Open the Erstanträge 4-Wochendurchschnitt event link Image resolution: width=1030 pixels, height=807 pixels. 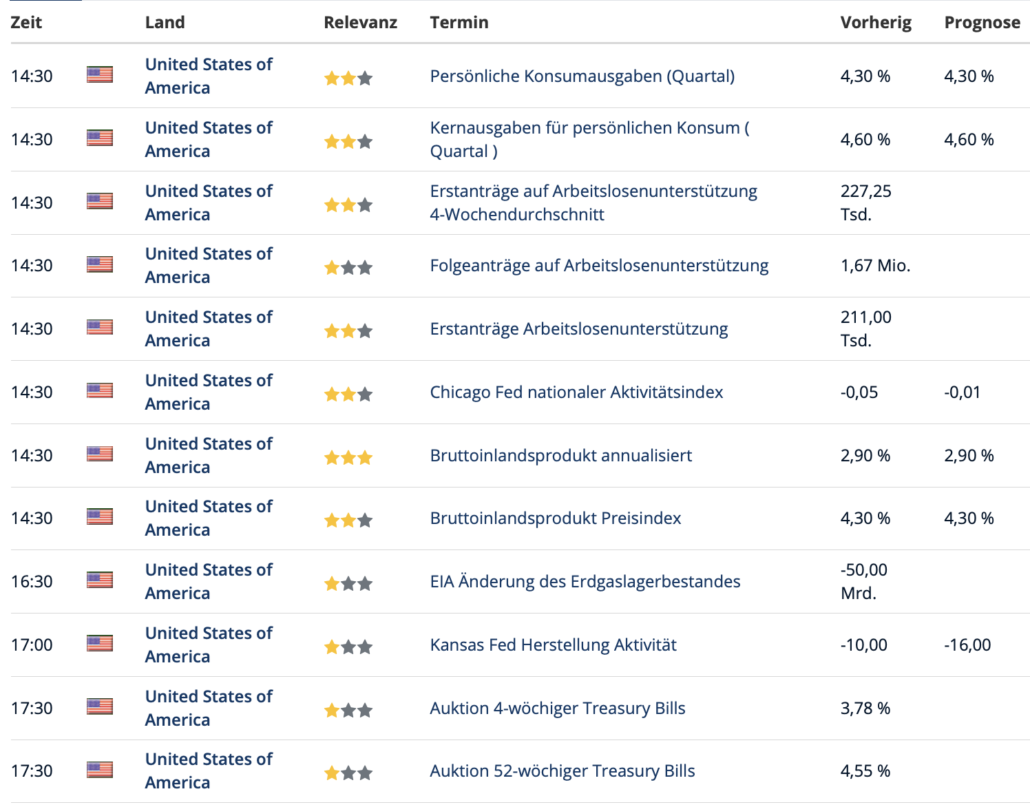(x=593, y=202)
